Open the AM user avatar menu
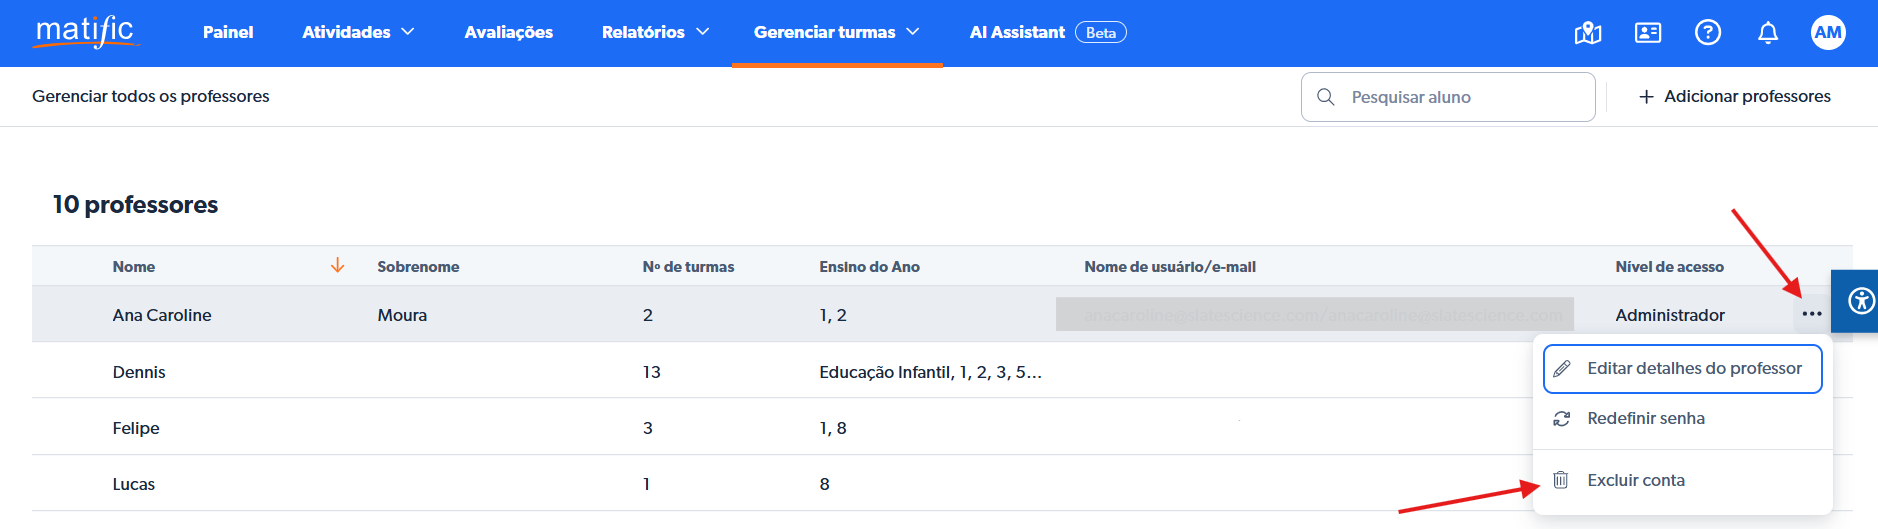The height and width of the screenshot is (529, 1878). point(1828,33)
